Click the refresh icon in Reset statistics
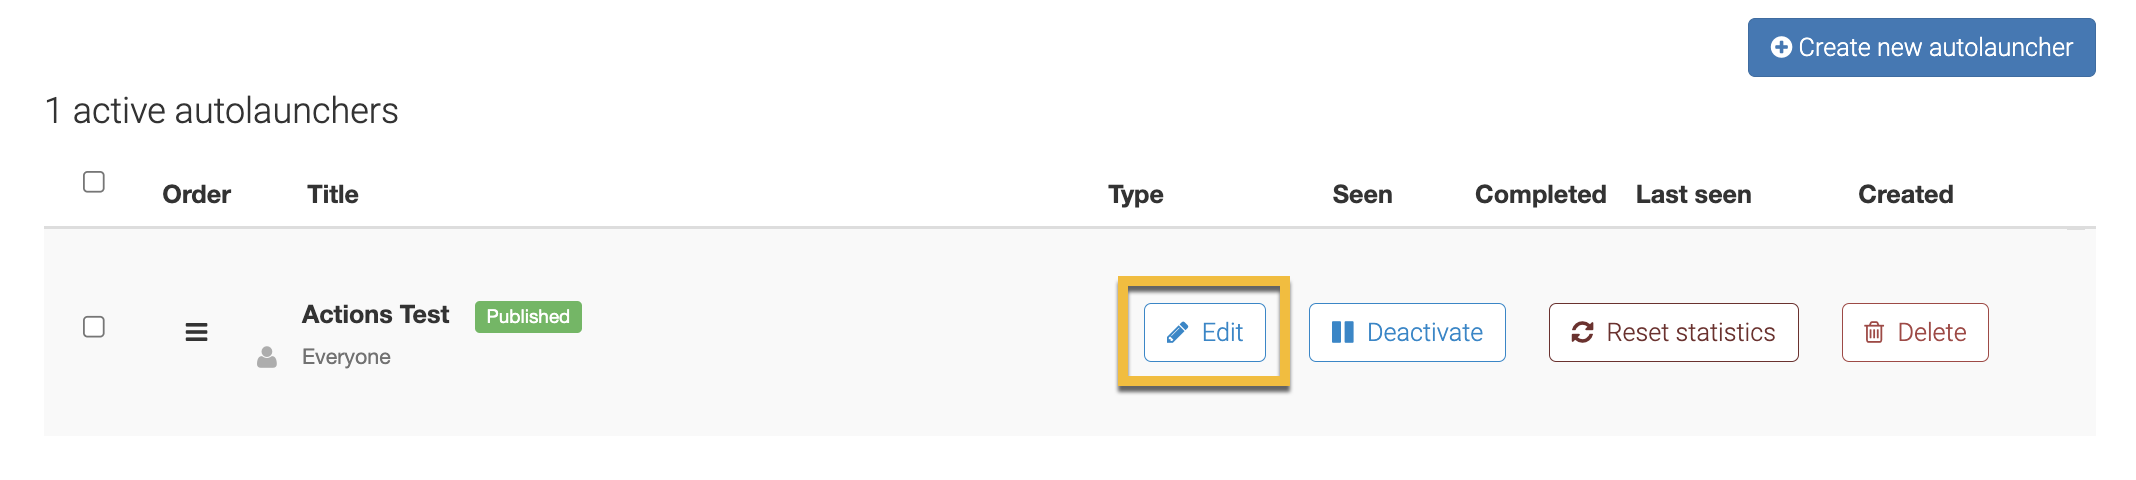Screen dimensions: 2136x480 click(1582, 333)
